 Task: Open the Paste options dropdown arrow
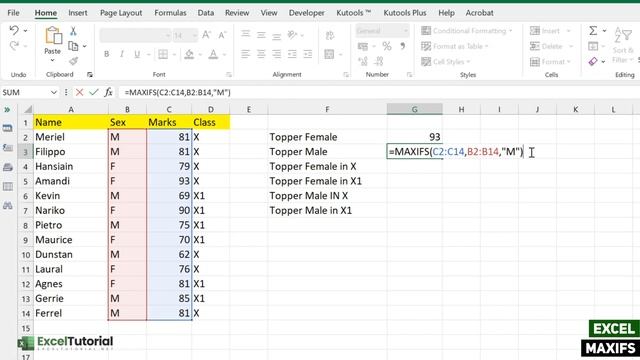(52, 60)
